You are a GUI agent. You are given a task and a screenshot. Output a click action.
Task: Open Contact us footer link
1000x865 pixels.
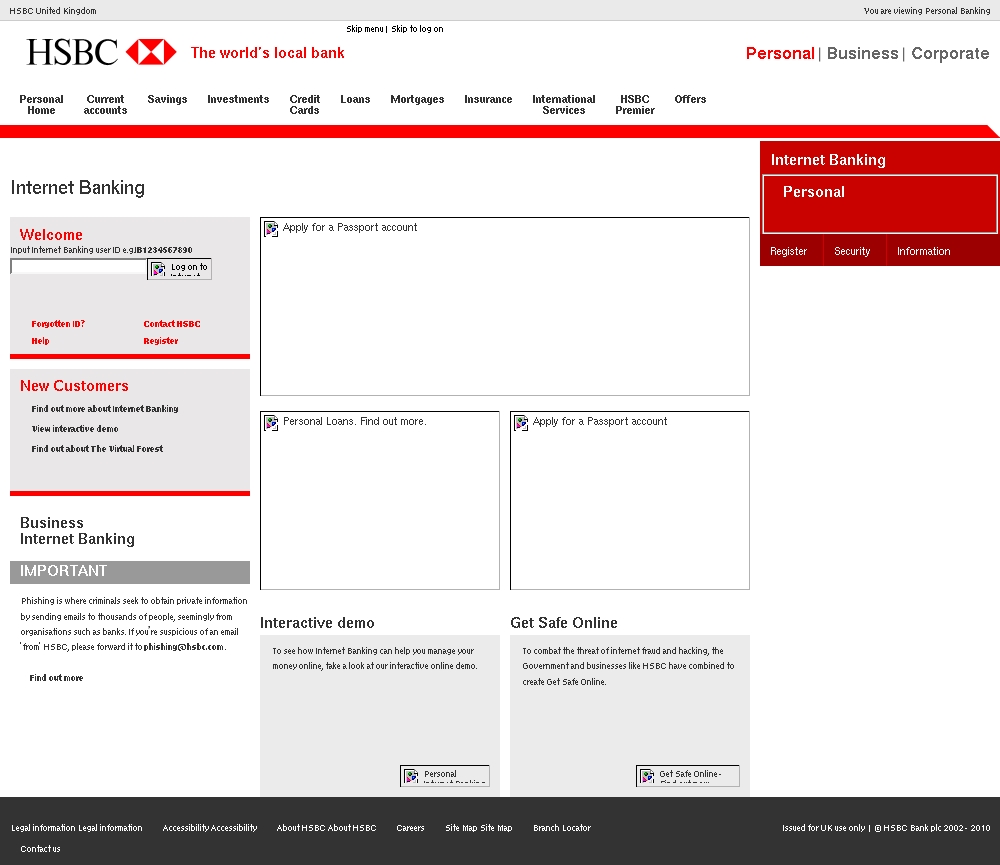[40, 849]
